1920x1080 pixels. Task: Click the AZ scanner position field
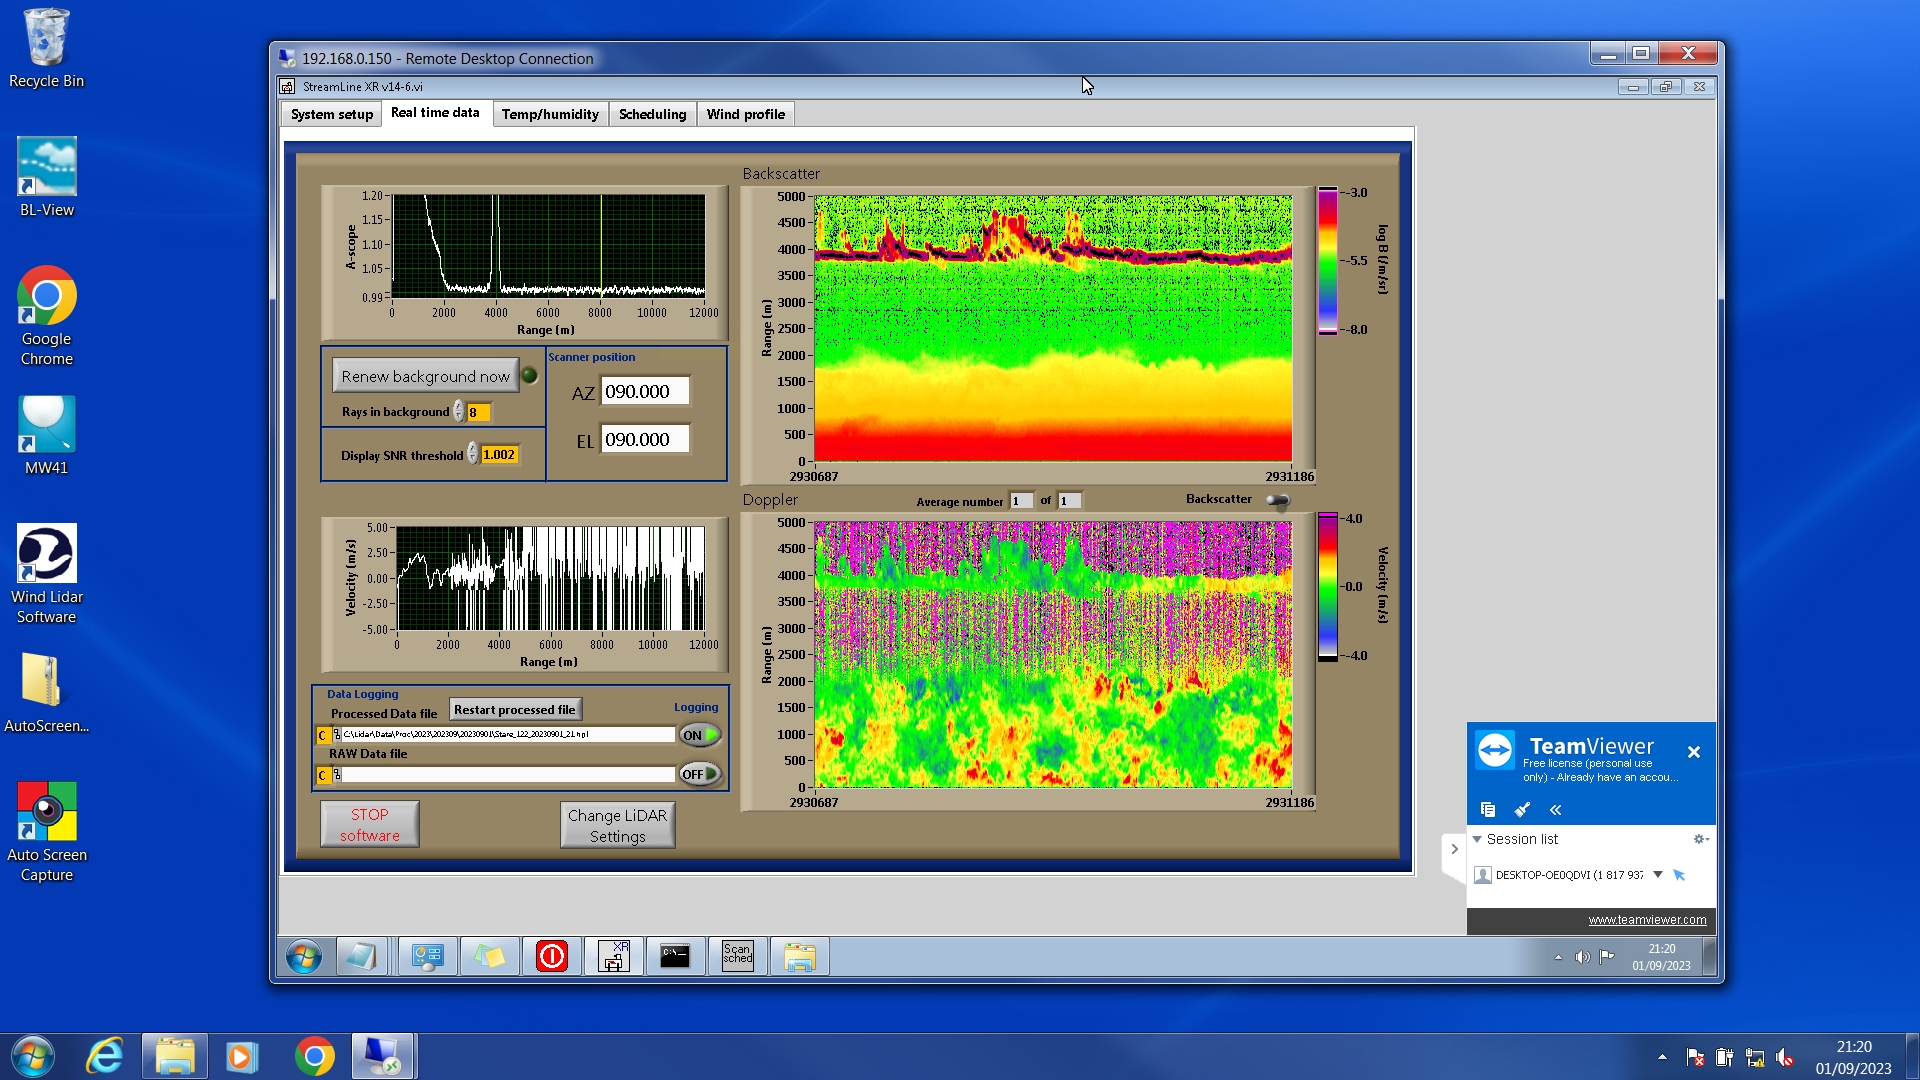[644, 392]
